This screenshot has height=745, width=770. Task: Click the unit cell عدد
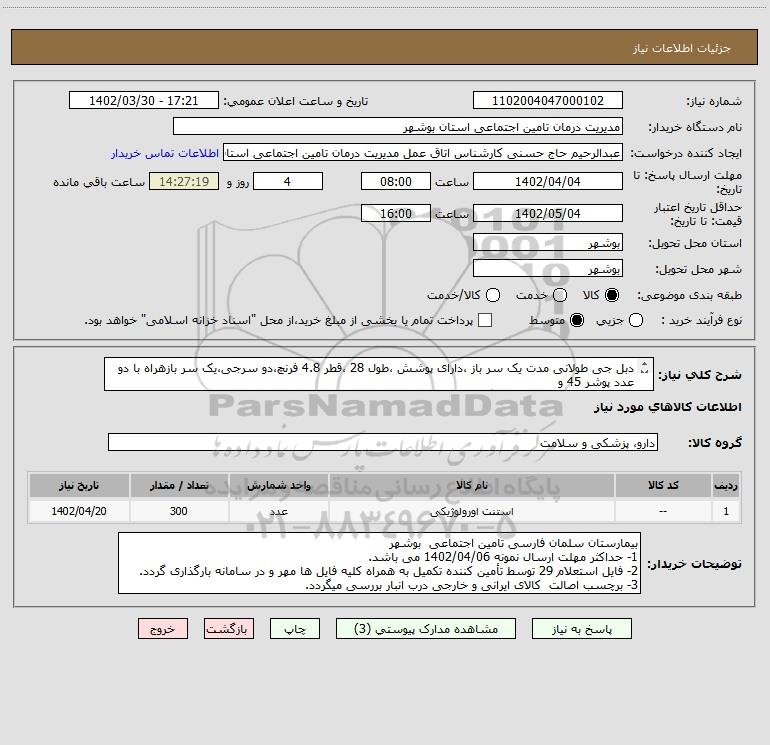coord(278,511)
